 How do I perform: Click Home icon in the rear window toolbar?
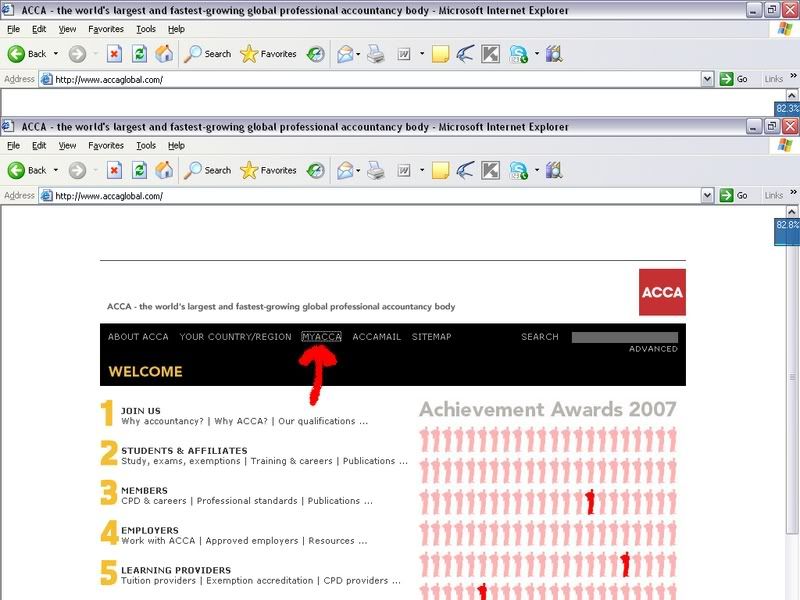coord(164,54)
